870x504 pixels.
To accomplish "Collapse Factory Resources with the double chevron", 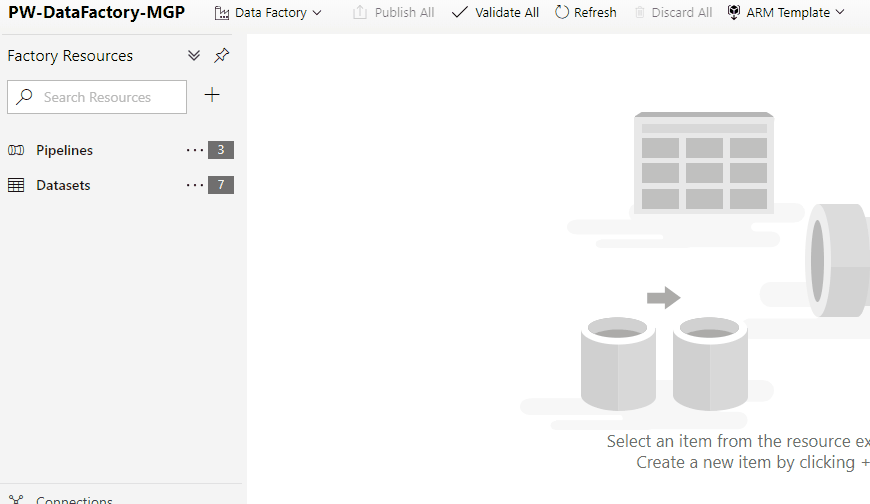I will coord(194,56).
